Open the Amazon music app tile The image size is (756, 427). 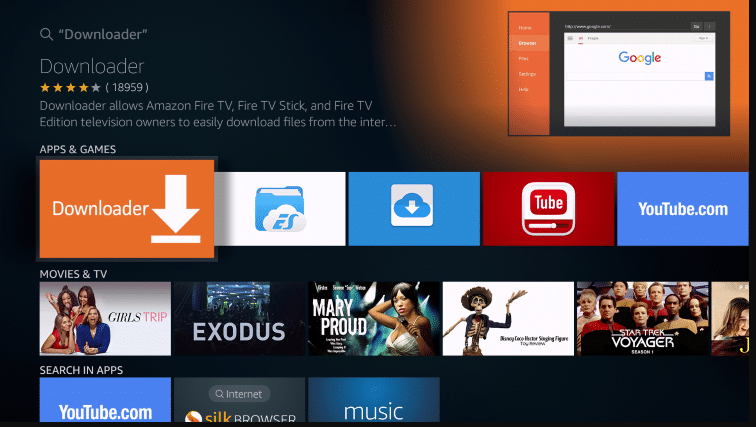click(374, 401)
